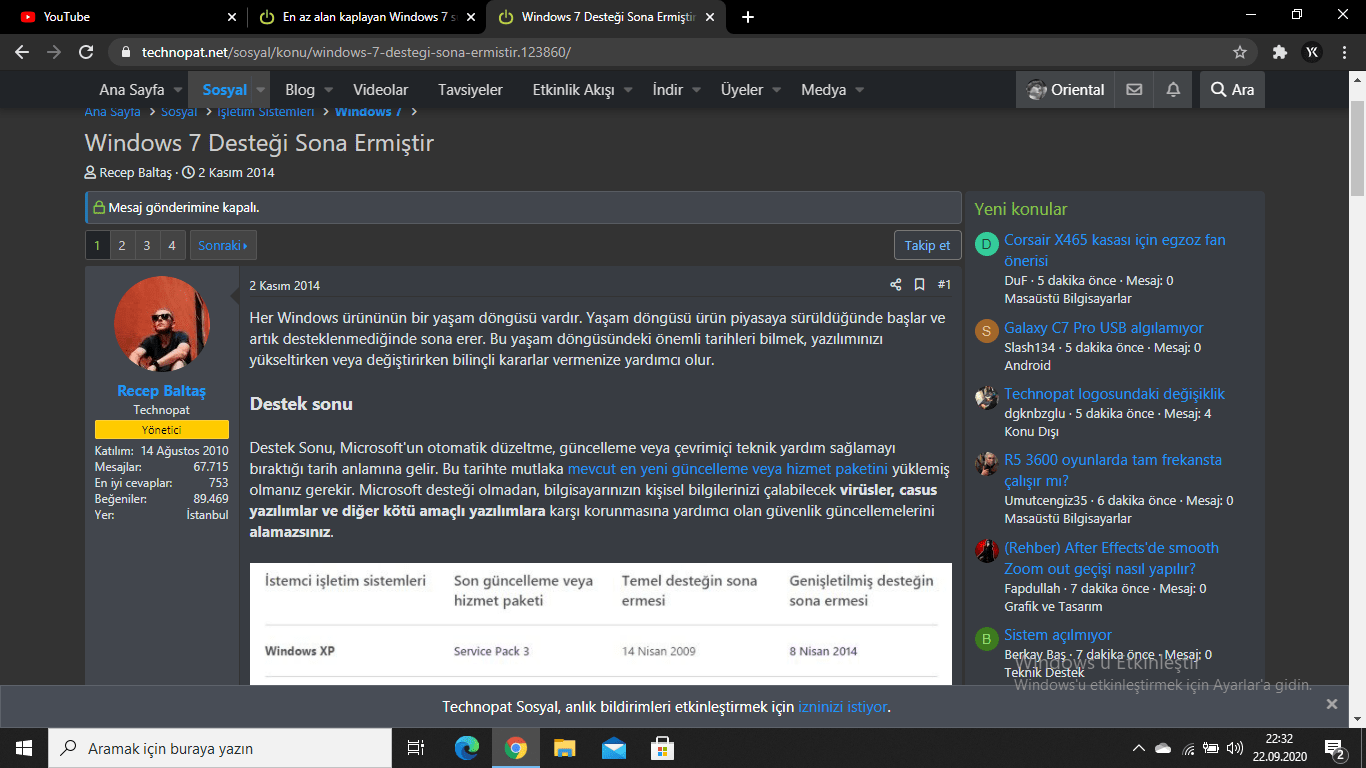This screenshot has width=1366, height=768.
Task: Open the Action Center notification icon
Action: [1335, 748]
